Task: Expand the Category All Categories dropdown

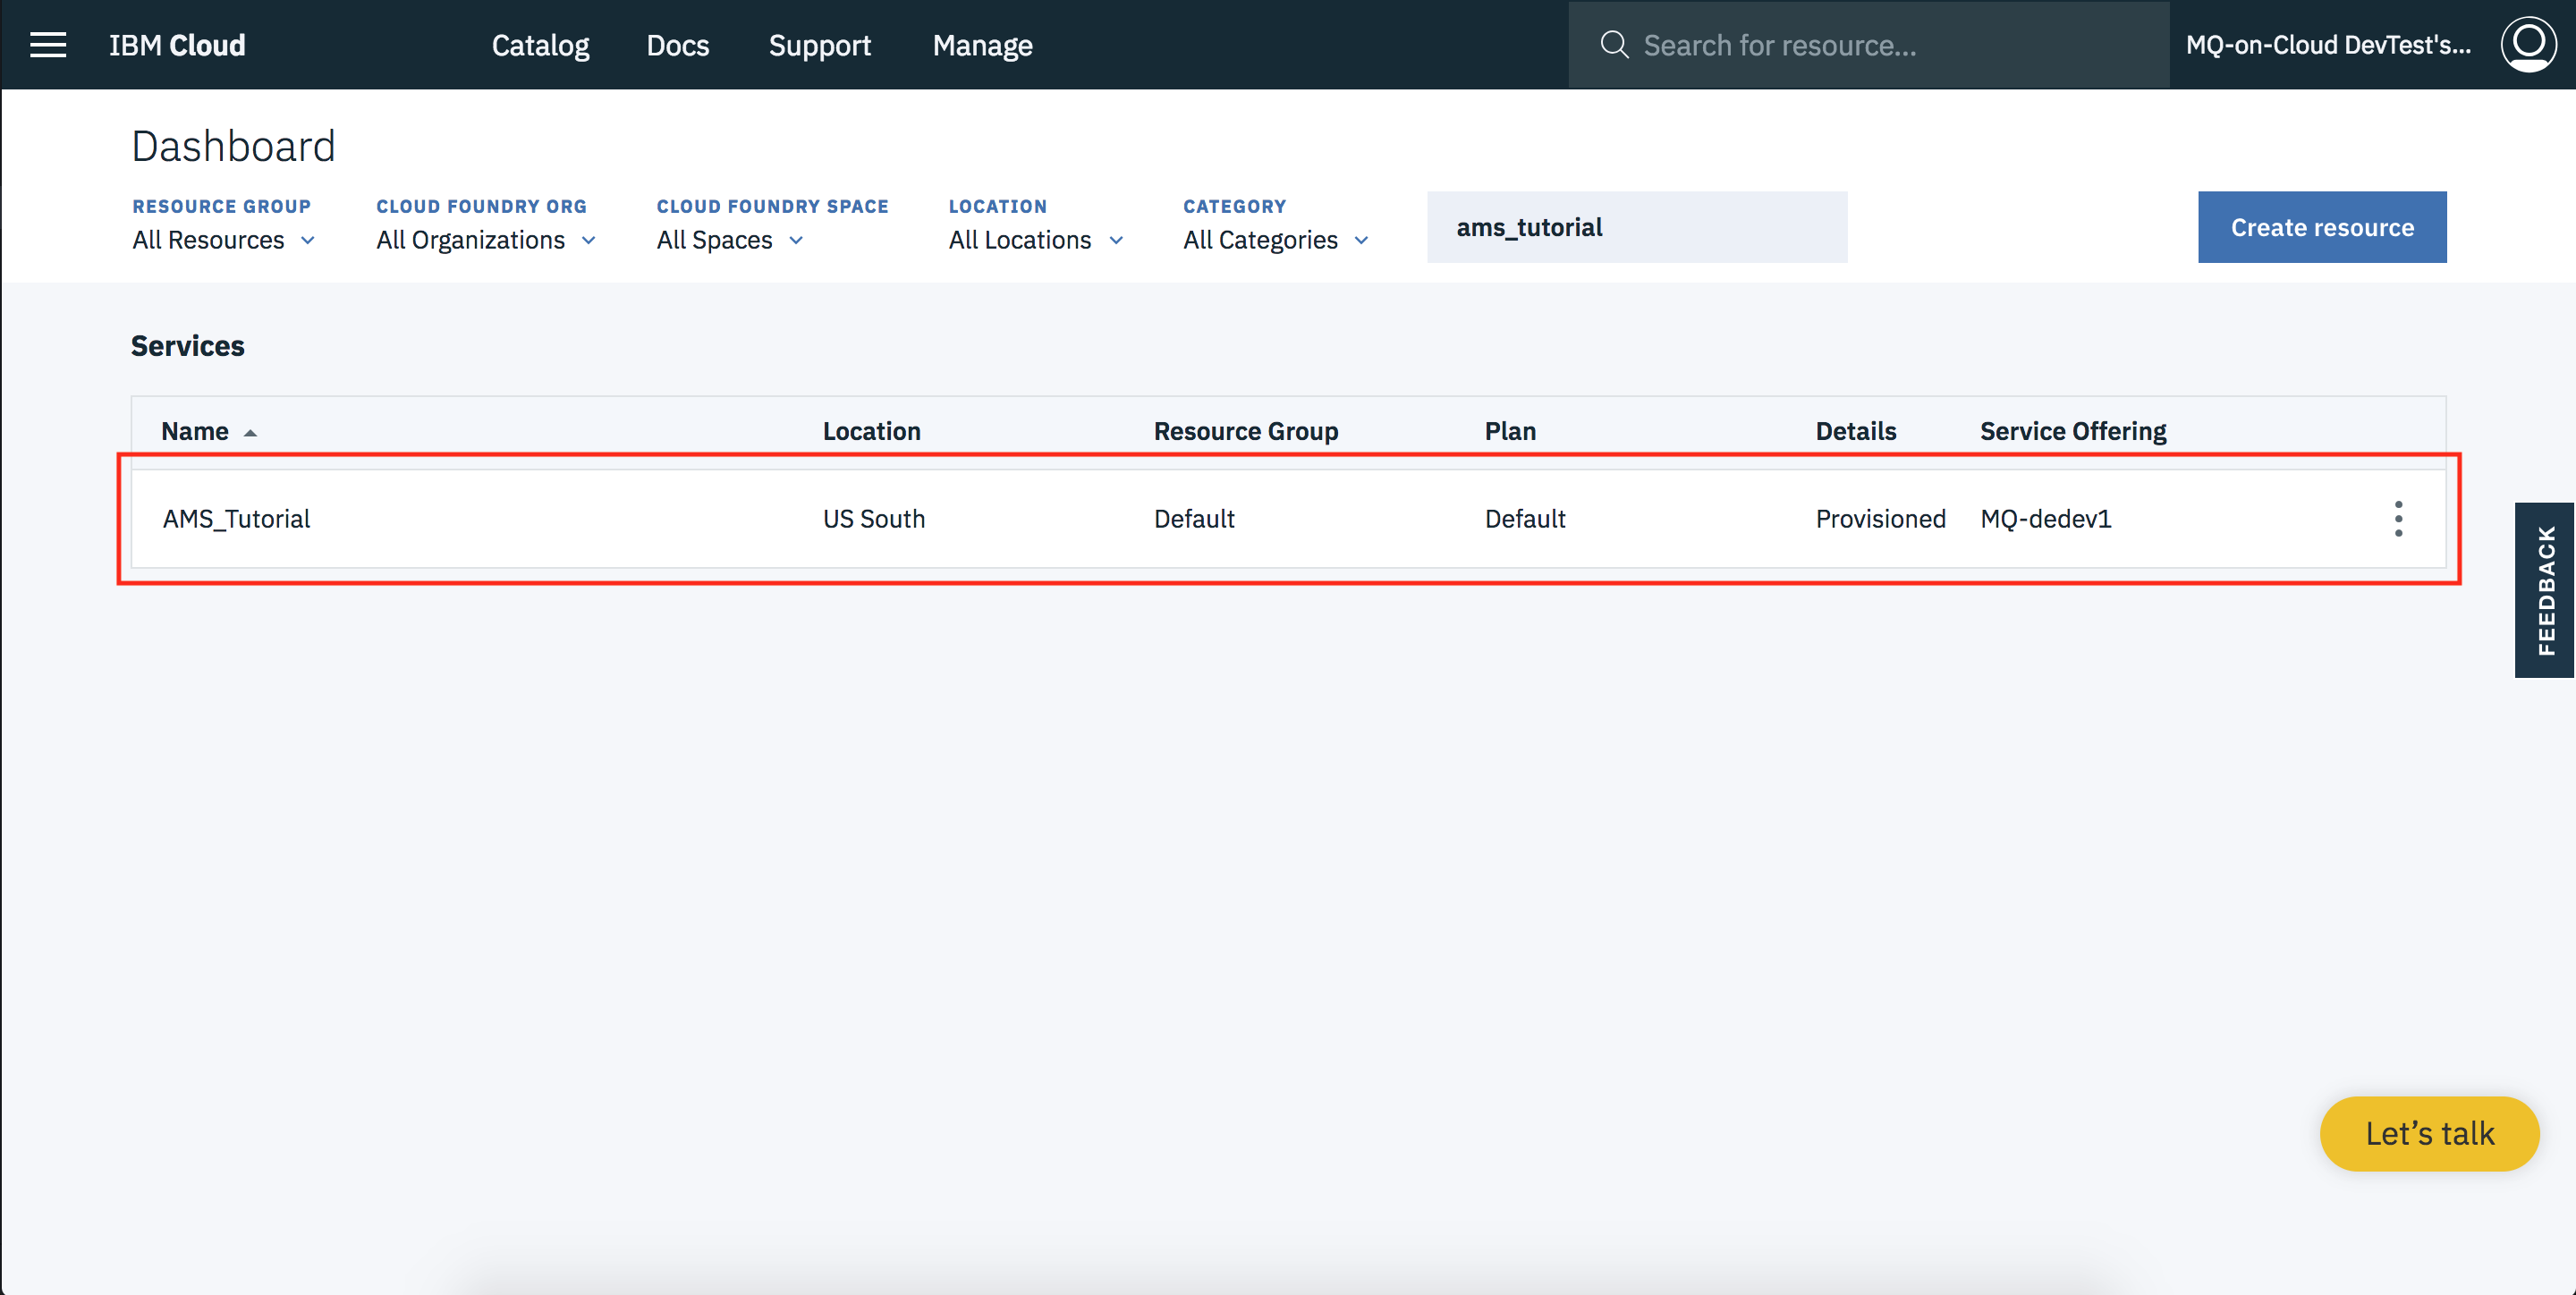Action: [1275, 240]
